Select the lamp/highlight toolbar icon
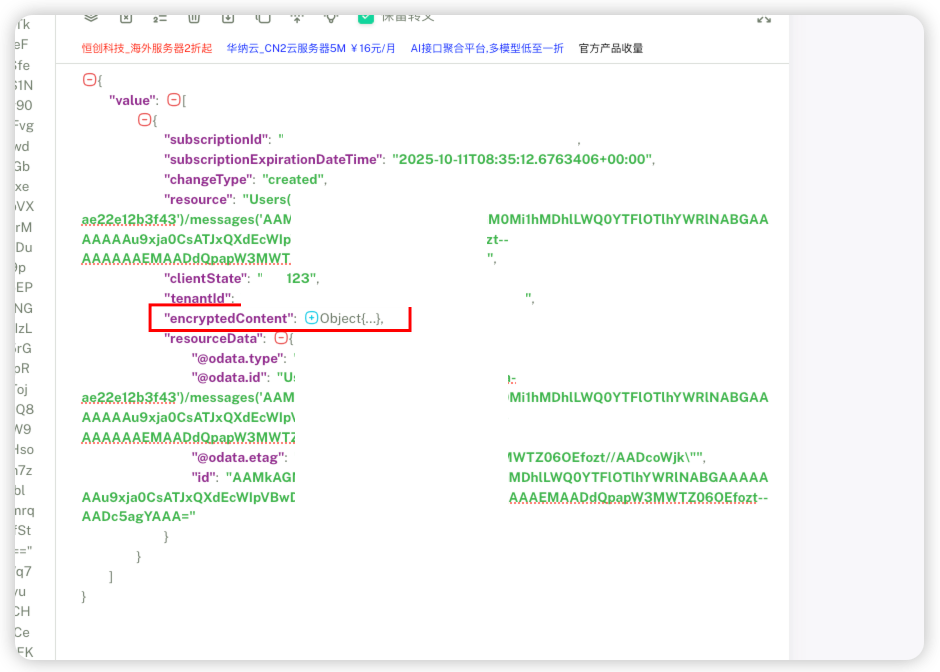 (x=330, y=16)
